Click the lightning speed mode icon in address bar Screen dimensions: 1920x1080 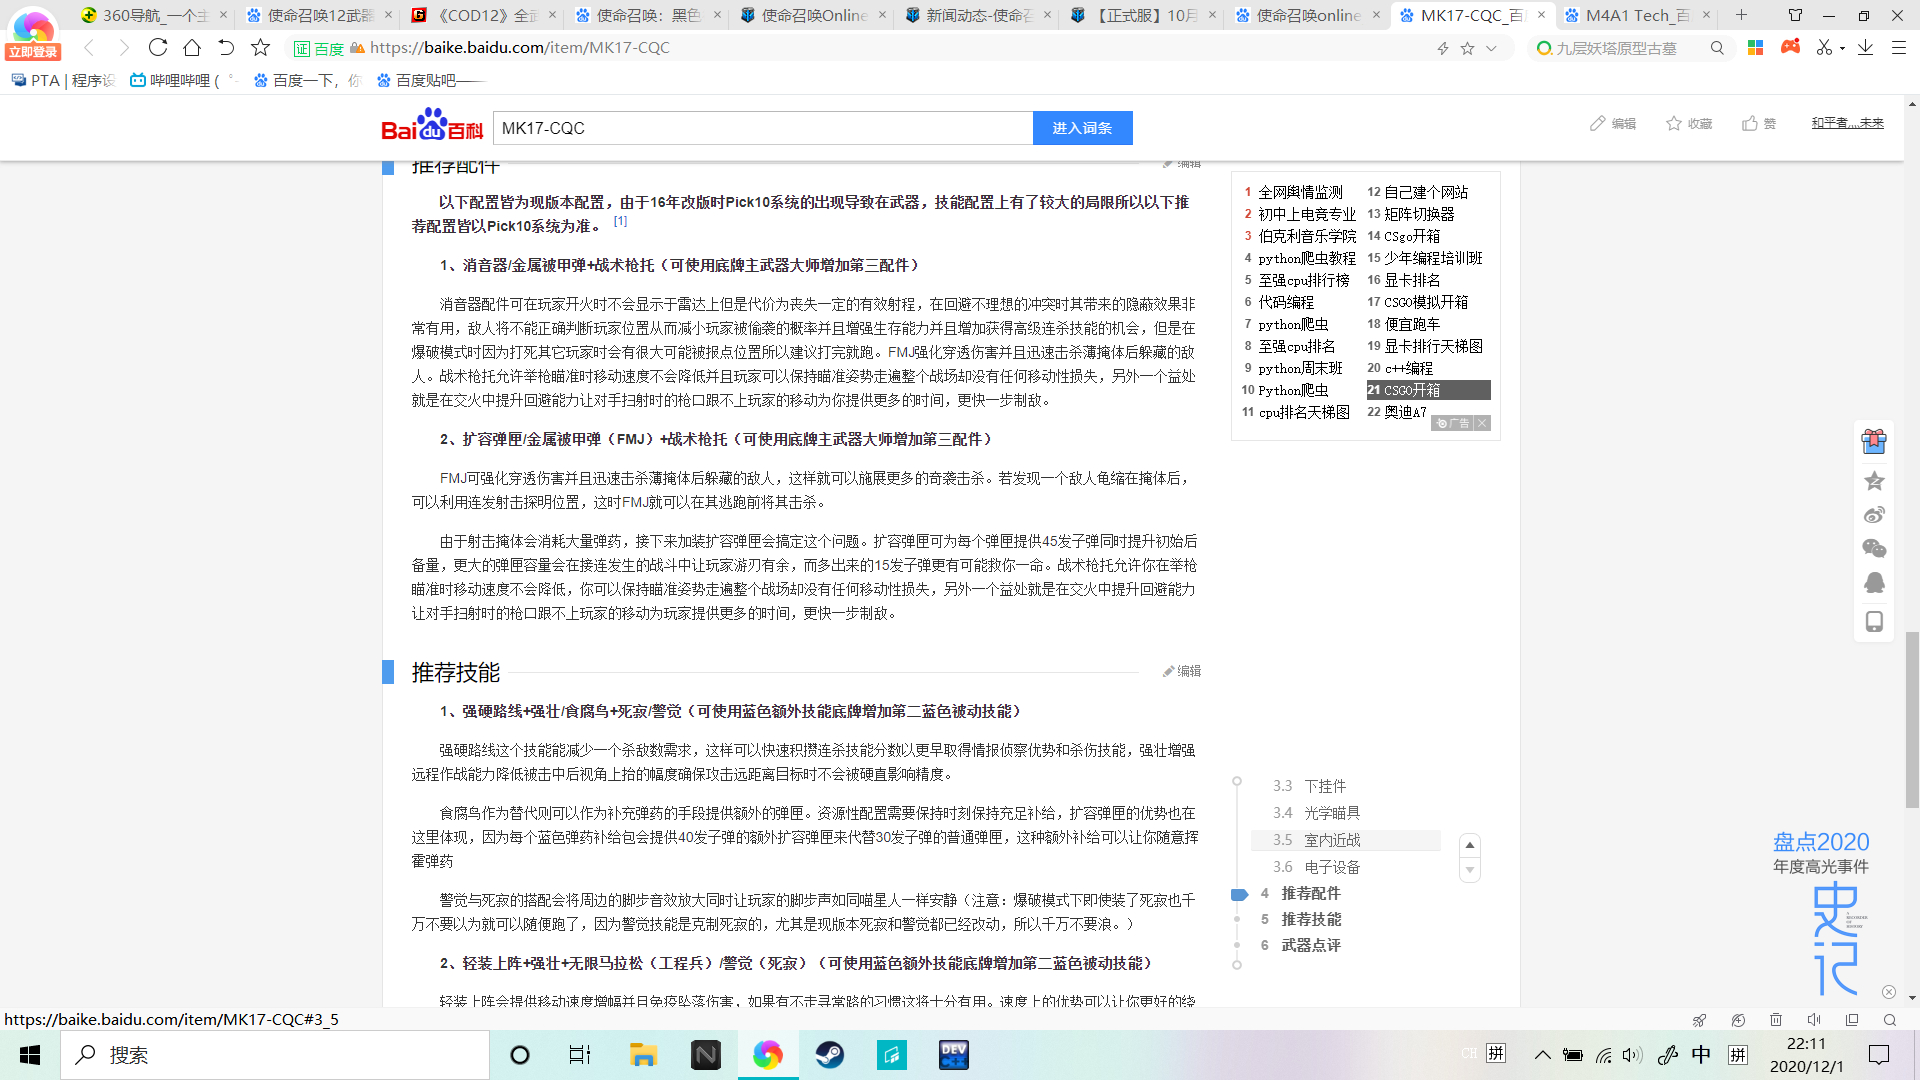(1443, 48)
